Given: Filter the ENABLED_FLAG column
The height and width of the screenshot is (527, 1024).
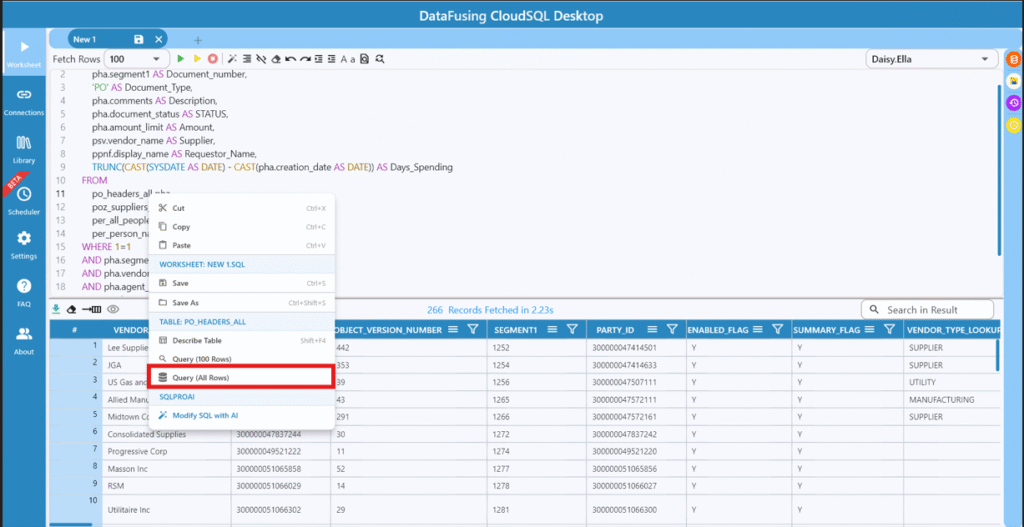Looking at the screenshot, I should point(777,330).
